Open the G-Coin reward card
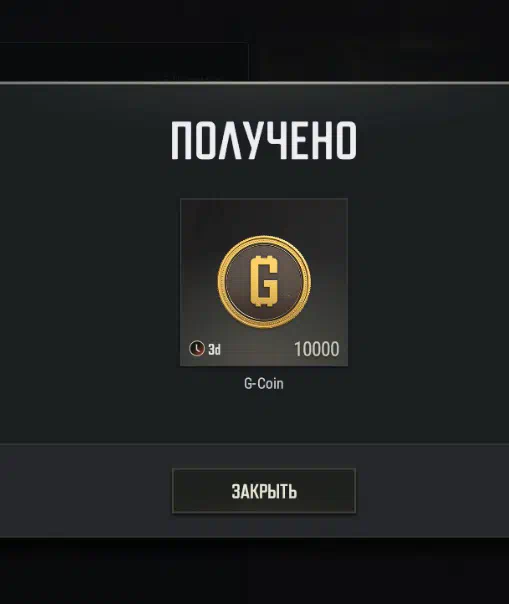This screenshot has width=509, height=604. tap(264, 282)
